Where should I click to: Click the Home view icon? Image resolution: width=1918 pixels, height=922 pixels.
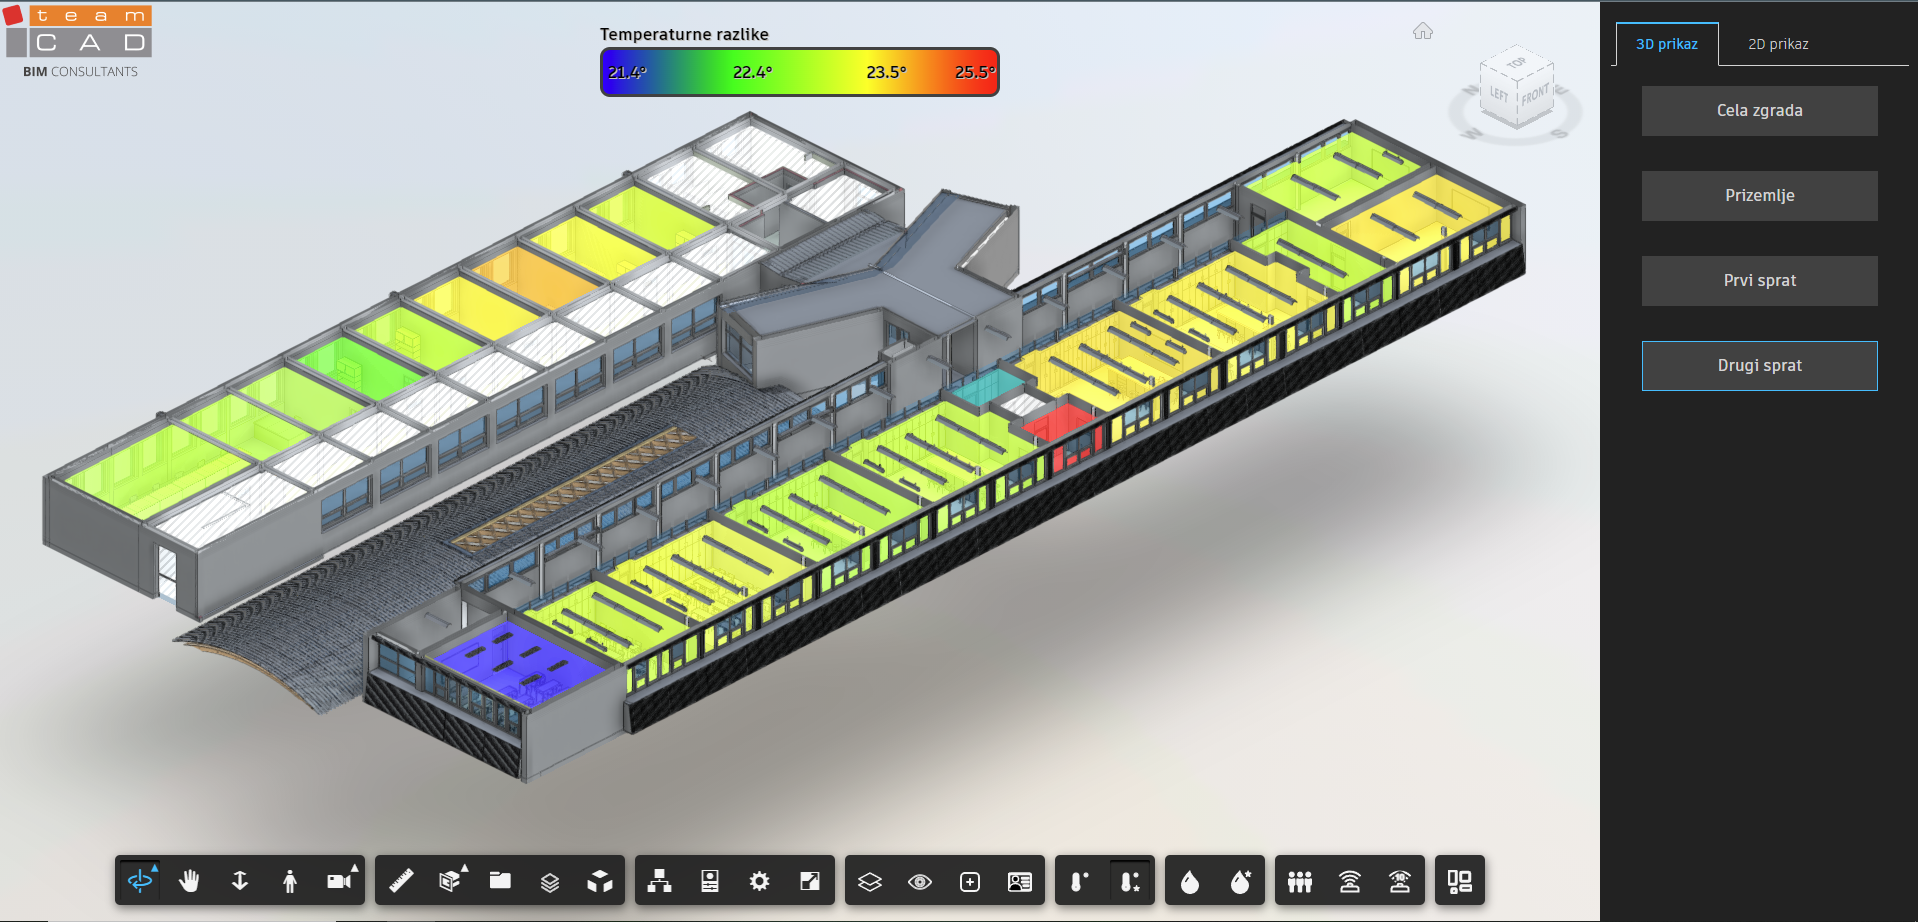click(x=1423, y=32)
